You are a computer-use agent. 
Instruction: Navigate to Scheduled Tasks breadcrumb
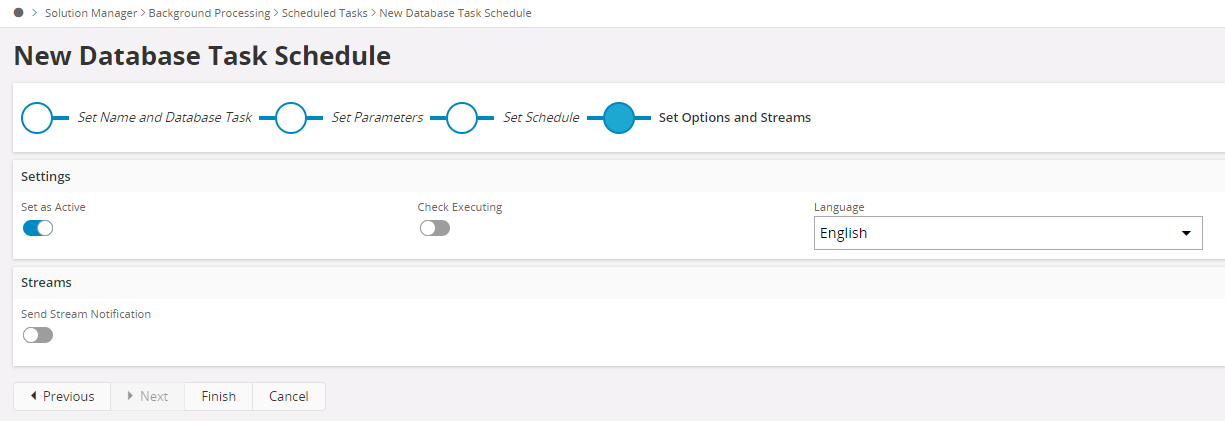(325, 13)
